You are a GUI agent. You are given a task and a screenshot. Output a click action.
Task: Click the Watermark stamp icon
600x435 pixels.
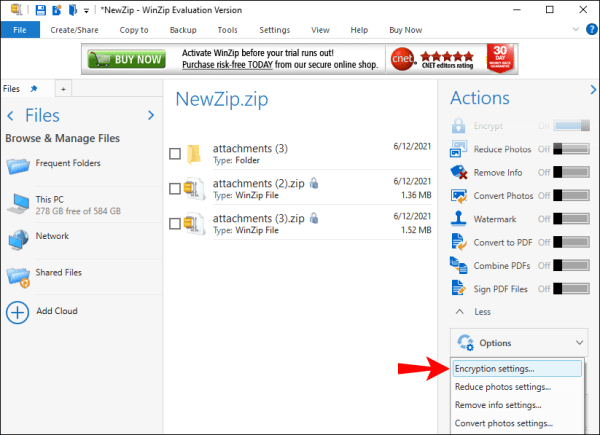(x=458, y=218)
